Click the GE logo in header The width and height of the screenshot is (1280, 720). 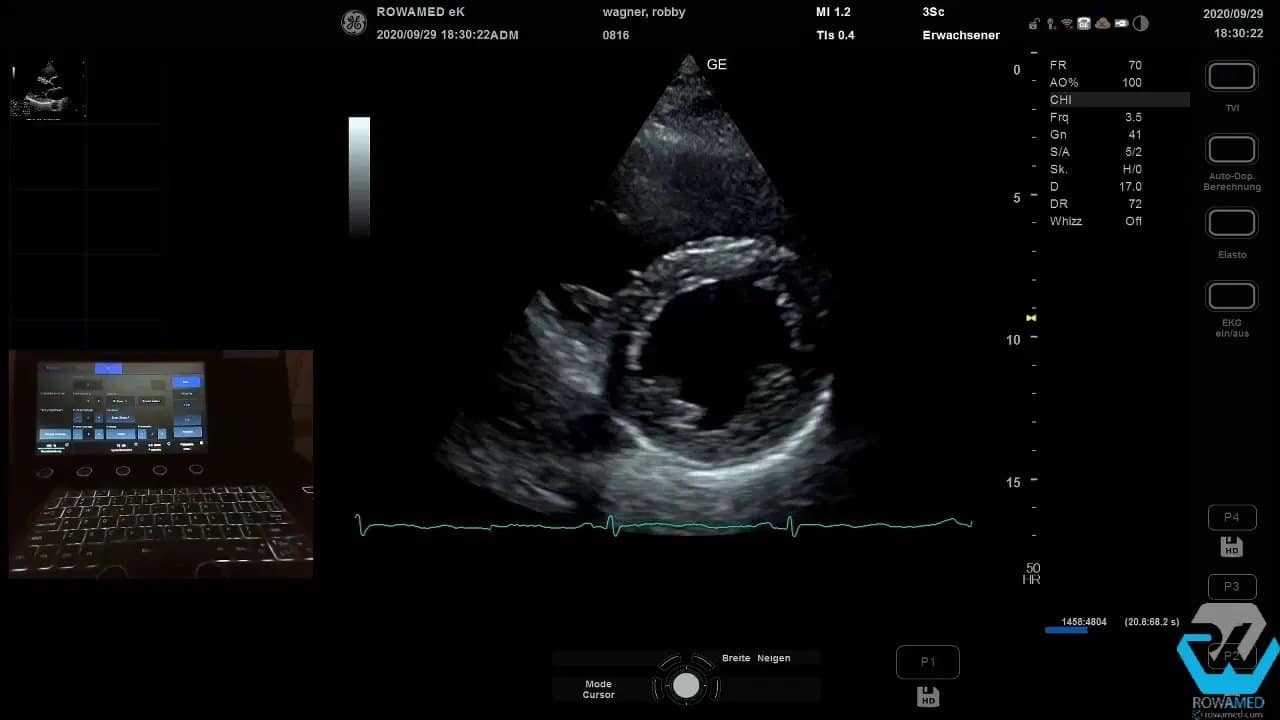point(354,22)
